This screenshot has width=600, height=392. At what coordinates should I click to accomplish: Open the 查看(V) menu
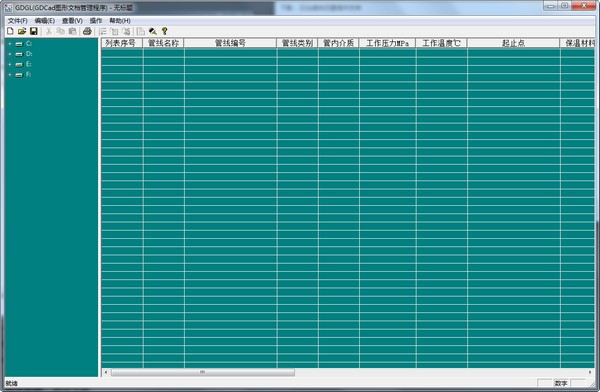click(x=72, y=21)
